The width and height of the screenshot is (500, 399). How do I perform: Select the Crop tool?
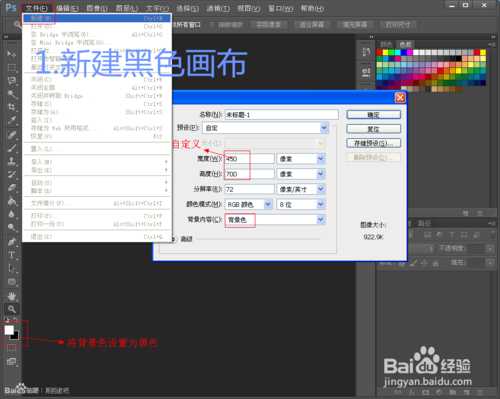tap(11, 107)
